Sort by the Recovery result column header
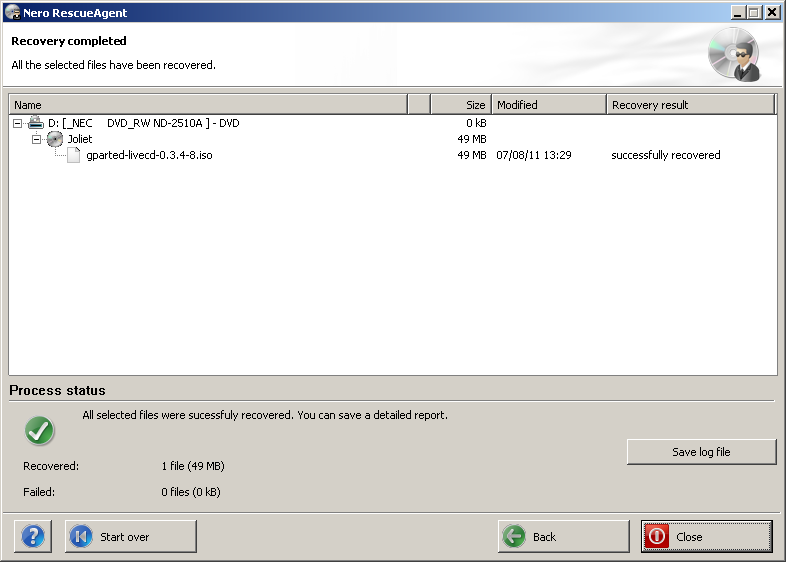Screen dimensions: 786x562 pos(691,105)
